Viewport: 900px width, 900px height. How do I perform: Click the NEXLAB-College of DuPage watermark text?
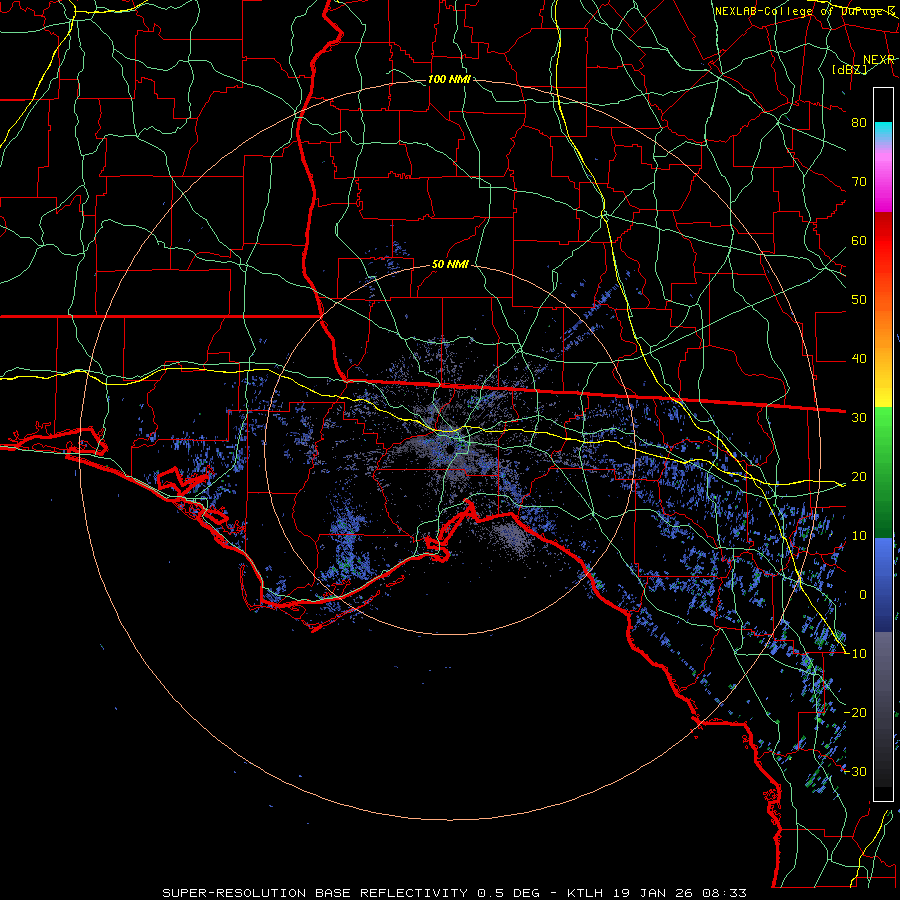pos(804,11)
